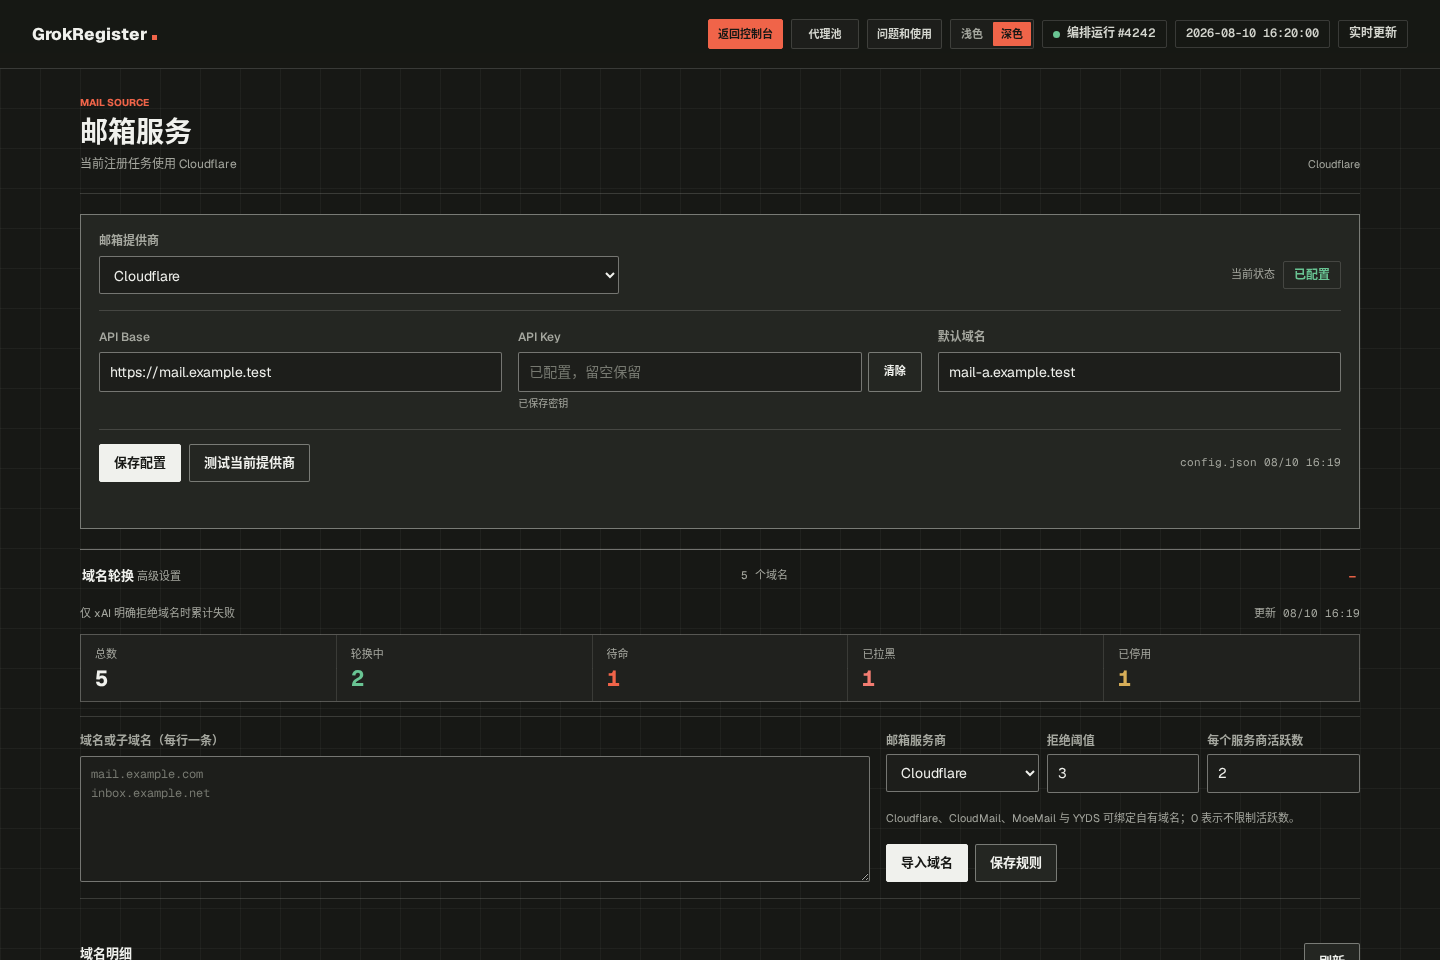The width and height of the screenshot is (1440, 960).
Task: Click the 更新 08/10 16:19 text
Action: 1307,613
